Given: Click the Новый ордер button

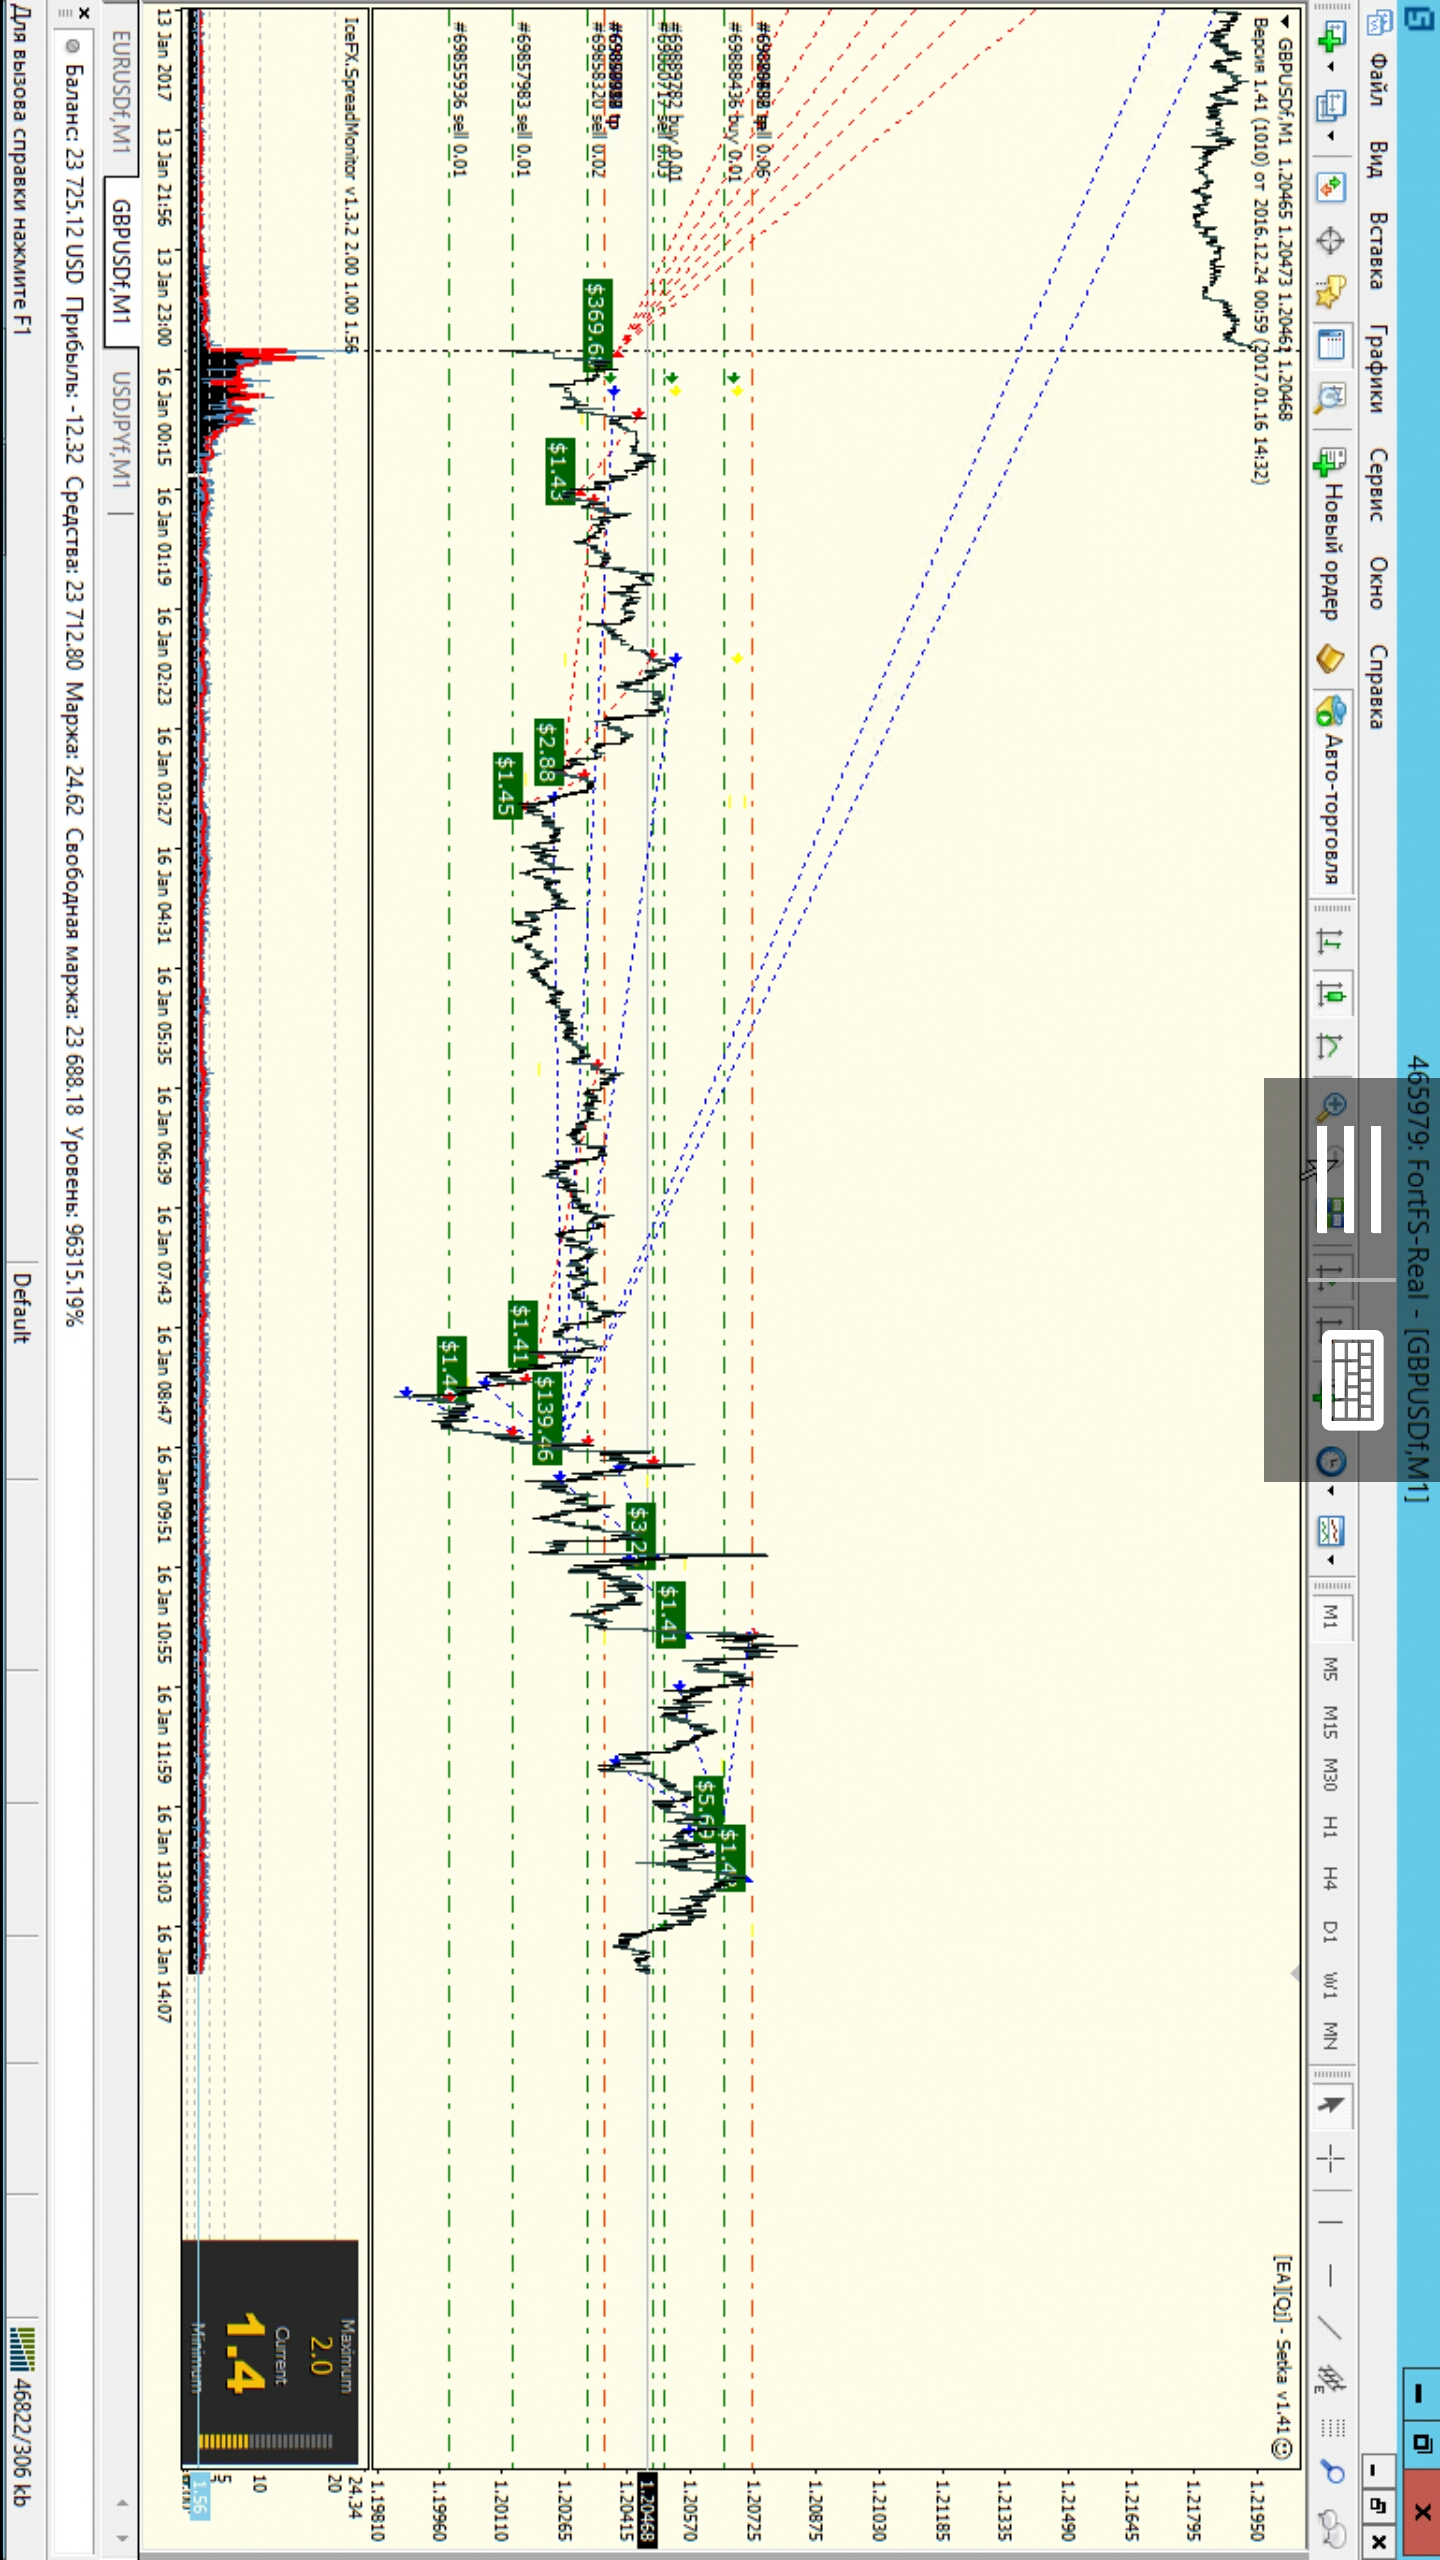Looking at the screenshot, I should tap(1331, 534).
